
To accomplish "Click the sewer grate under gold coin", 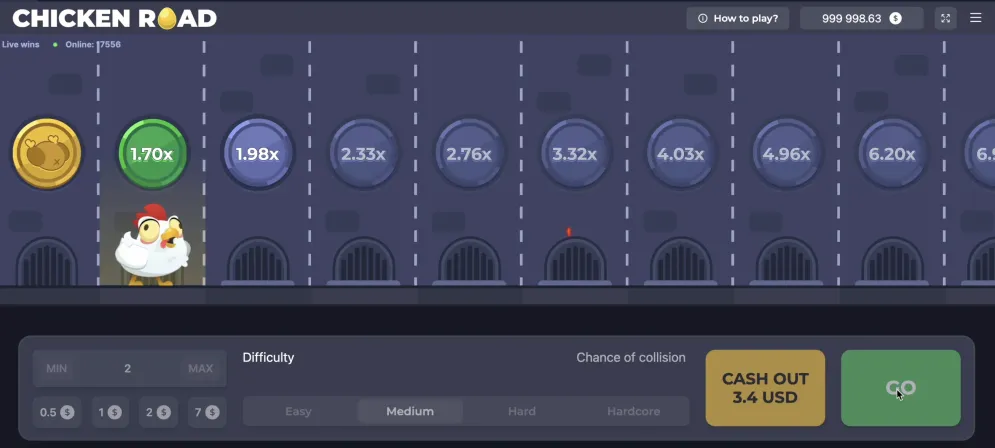I will tap(47, 261).
